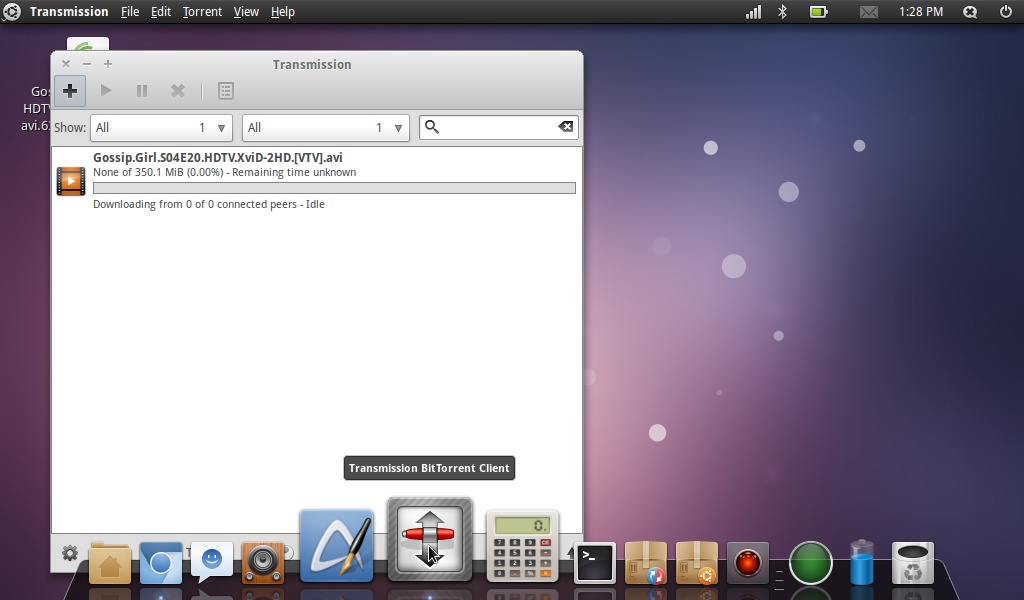Screen dimensions: 1024x600
Task: Click the green circle icon in the dock
Action: [x=810, y=563]
